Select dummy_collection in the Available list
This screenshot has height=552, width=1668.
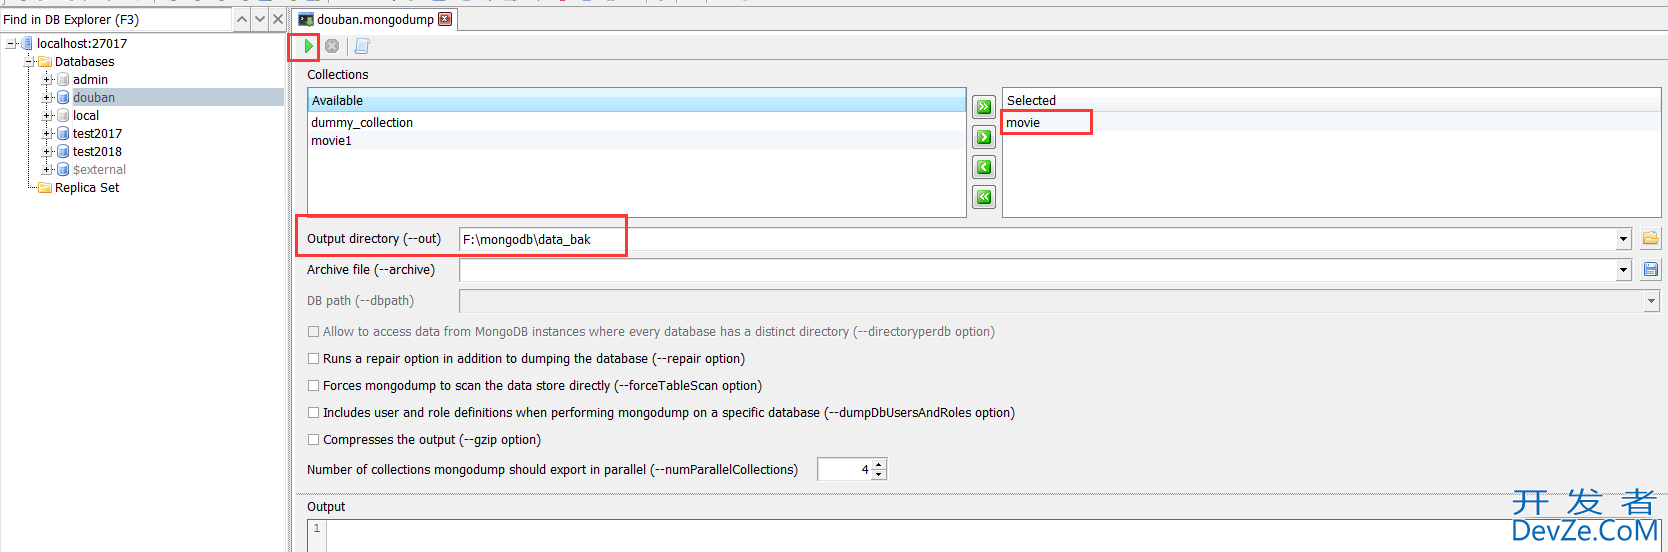coord(636,122)
